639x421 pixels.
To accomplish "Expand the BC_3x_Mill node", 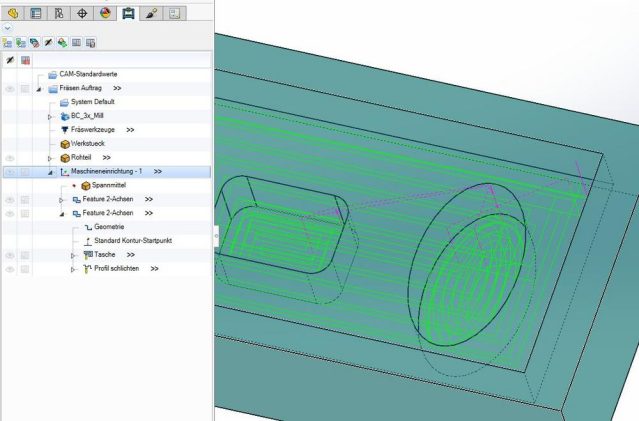I will click(x=50, y=116).
